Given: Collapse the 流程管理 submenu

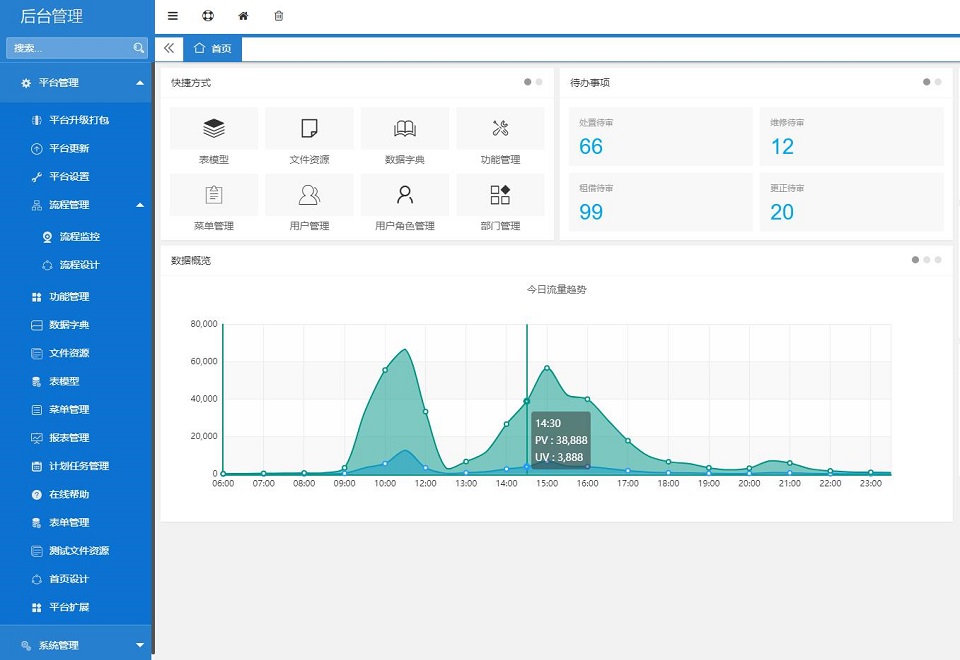Looking at the screenshot, I should coord(140,205).
